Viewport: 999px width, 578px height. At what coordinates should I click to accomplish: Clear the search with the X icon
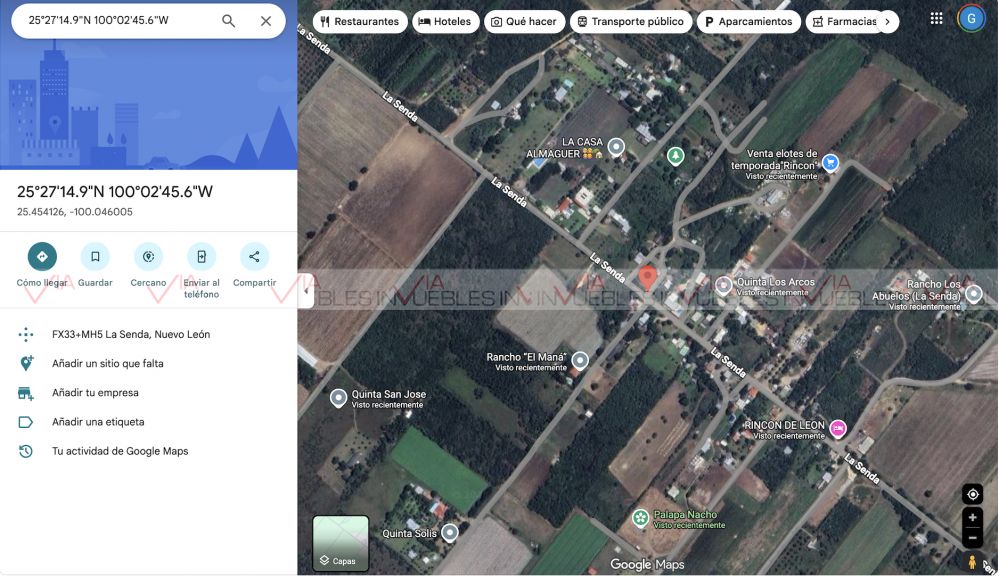pos(266,21)
